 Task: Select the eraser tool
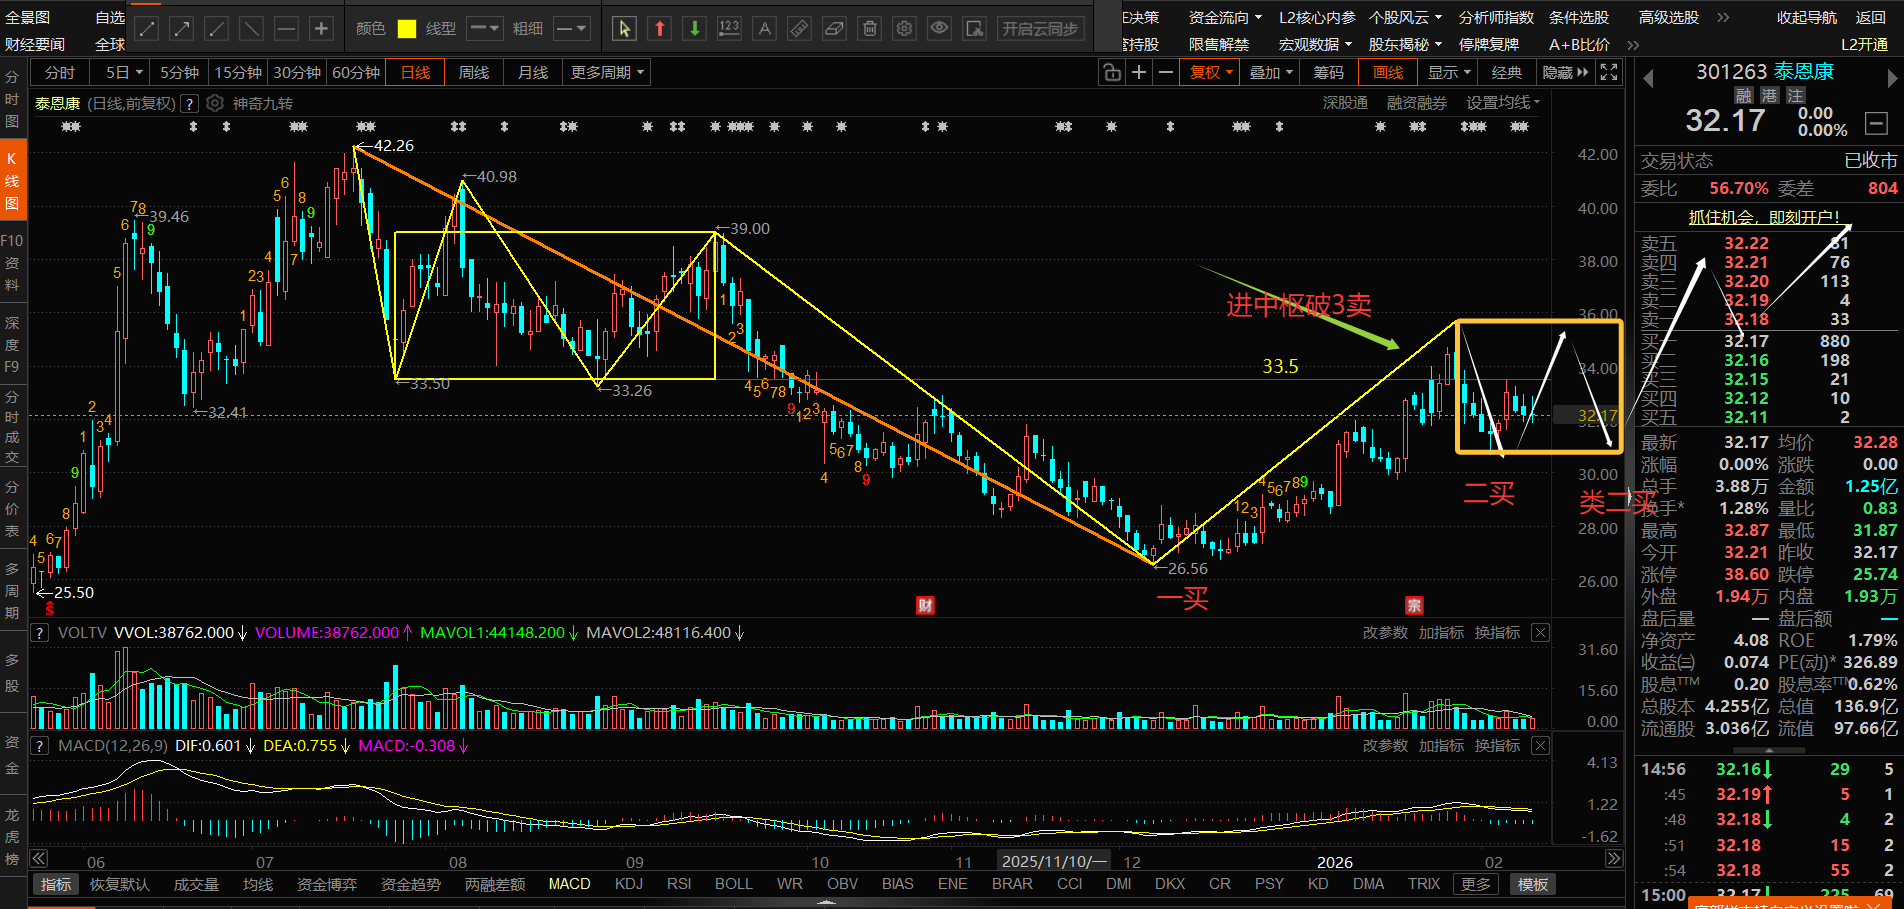pos(834,29)
